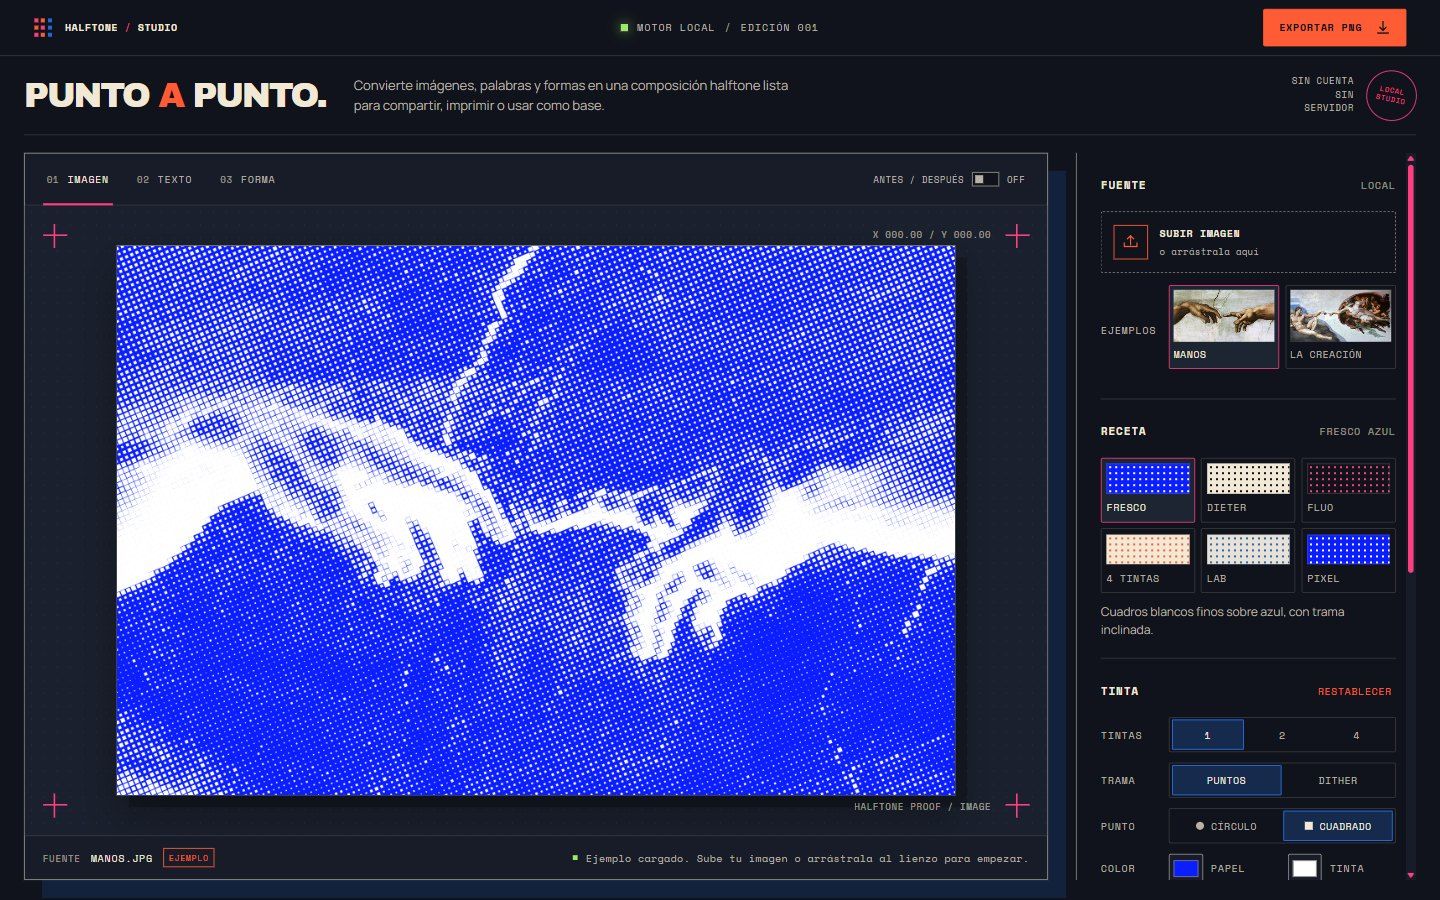The height and width of the screenshot is (900, 1440).
Task: Click the pink sidebar scrollbar thumb
Action: (x=1411, y=367)
